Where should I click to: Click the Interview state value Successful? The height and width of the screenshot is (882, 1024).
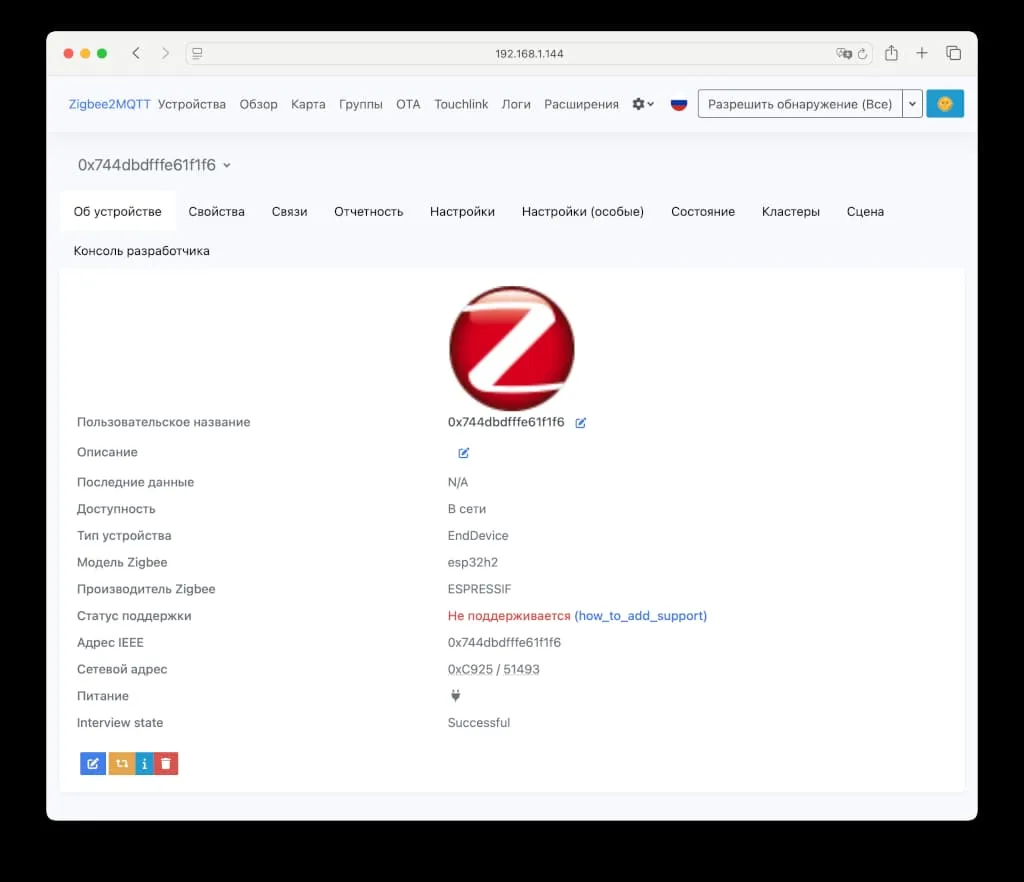[x=479, y=723]
